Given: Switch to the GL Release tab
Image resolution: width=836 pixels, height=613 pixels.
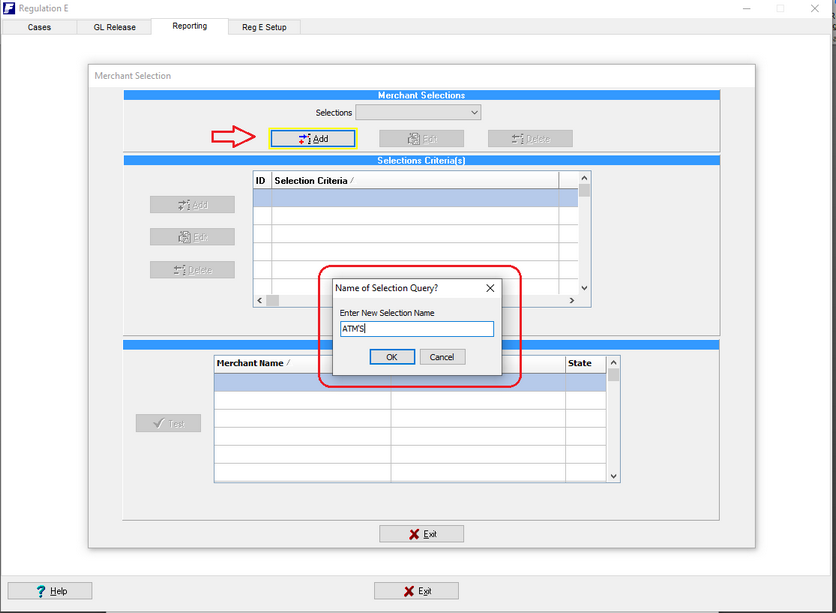Looking at the screenshot, I should pyautogui.click(x=115, y=27).
